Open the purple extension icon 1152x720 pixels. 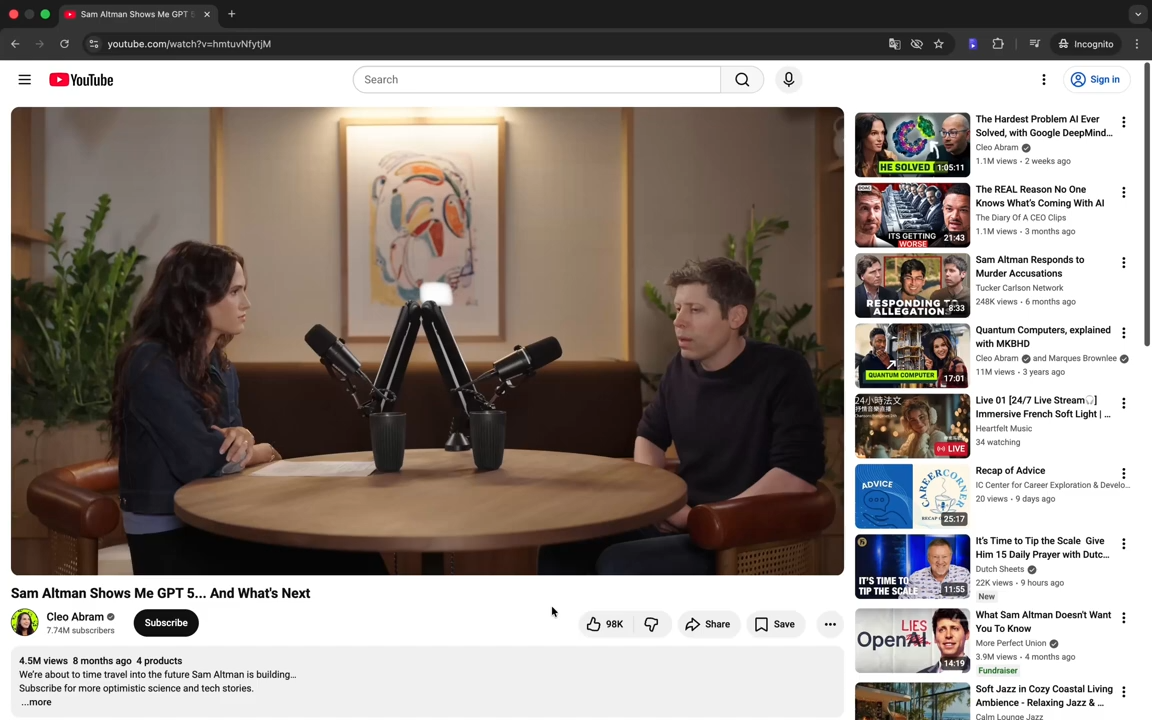973,44
